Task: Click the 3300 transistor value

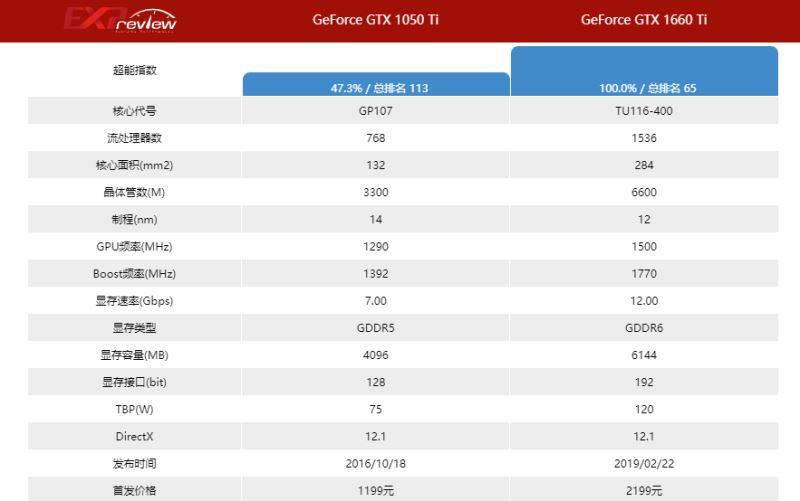Action: [376, 192]
